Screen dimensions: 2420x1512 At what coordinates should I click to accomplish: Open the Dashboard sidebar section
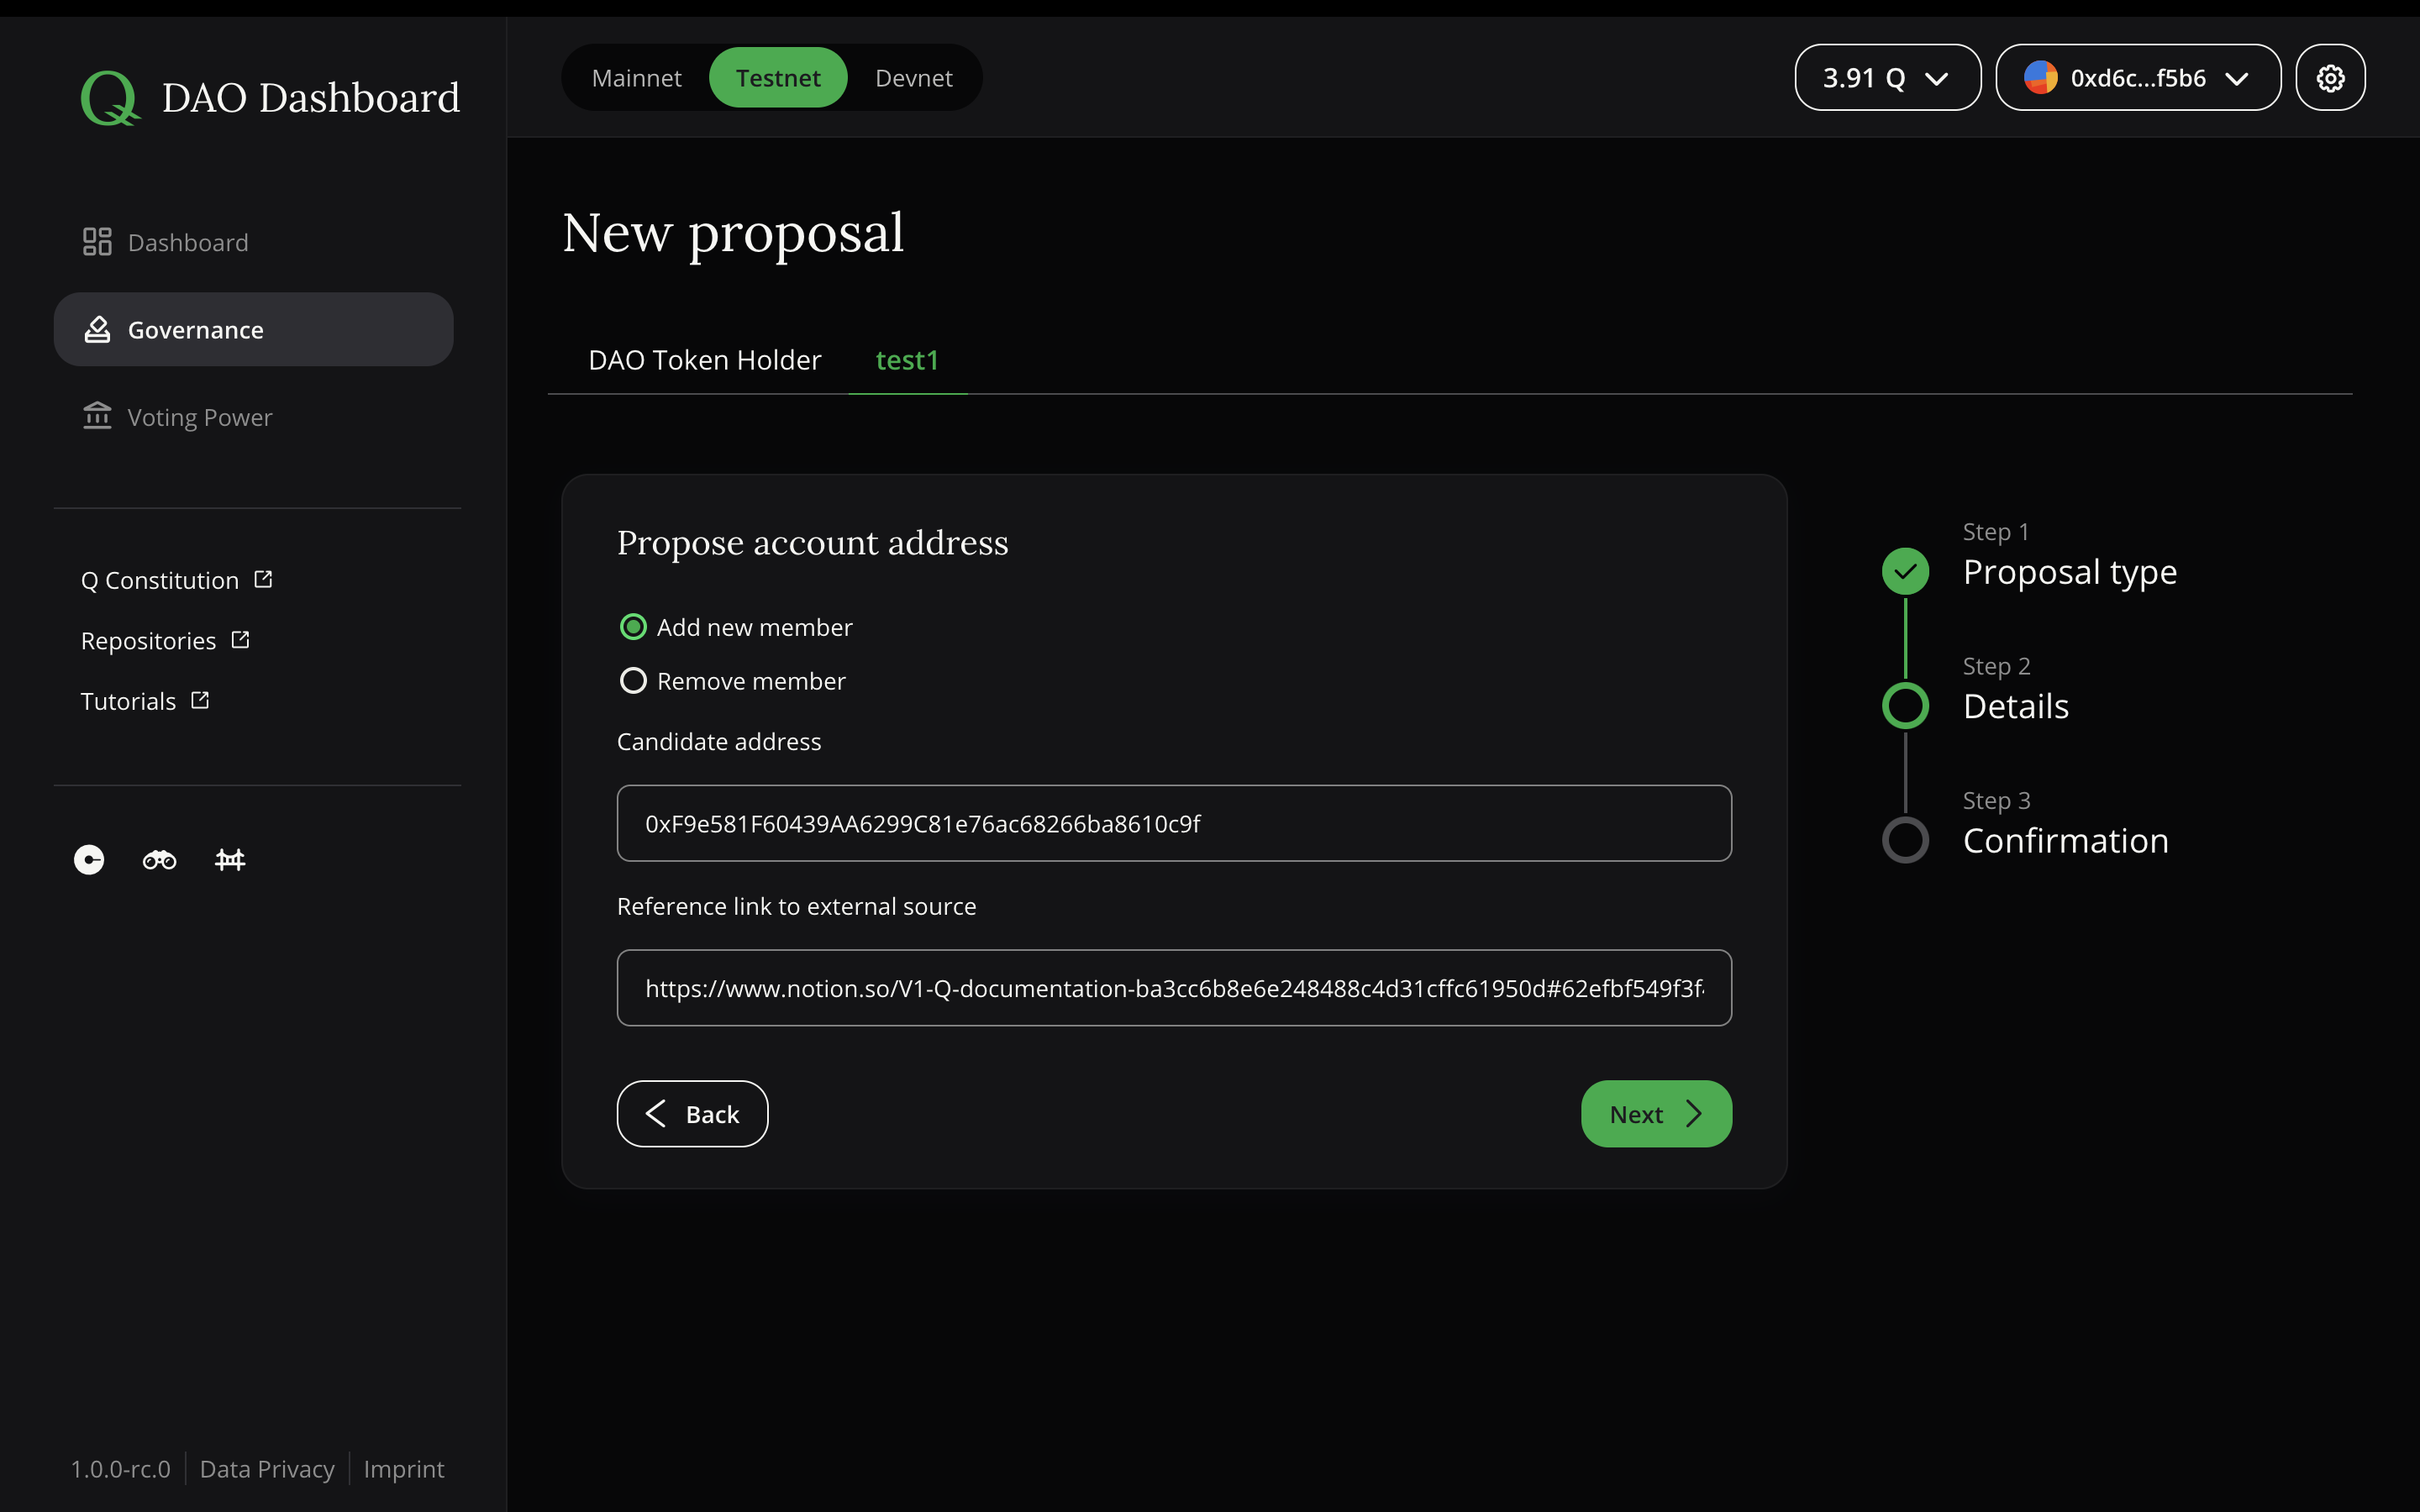[x=187, y=241]
